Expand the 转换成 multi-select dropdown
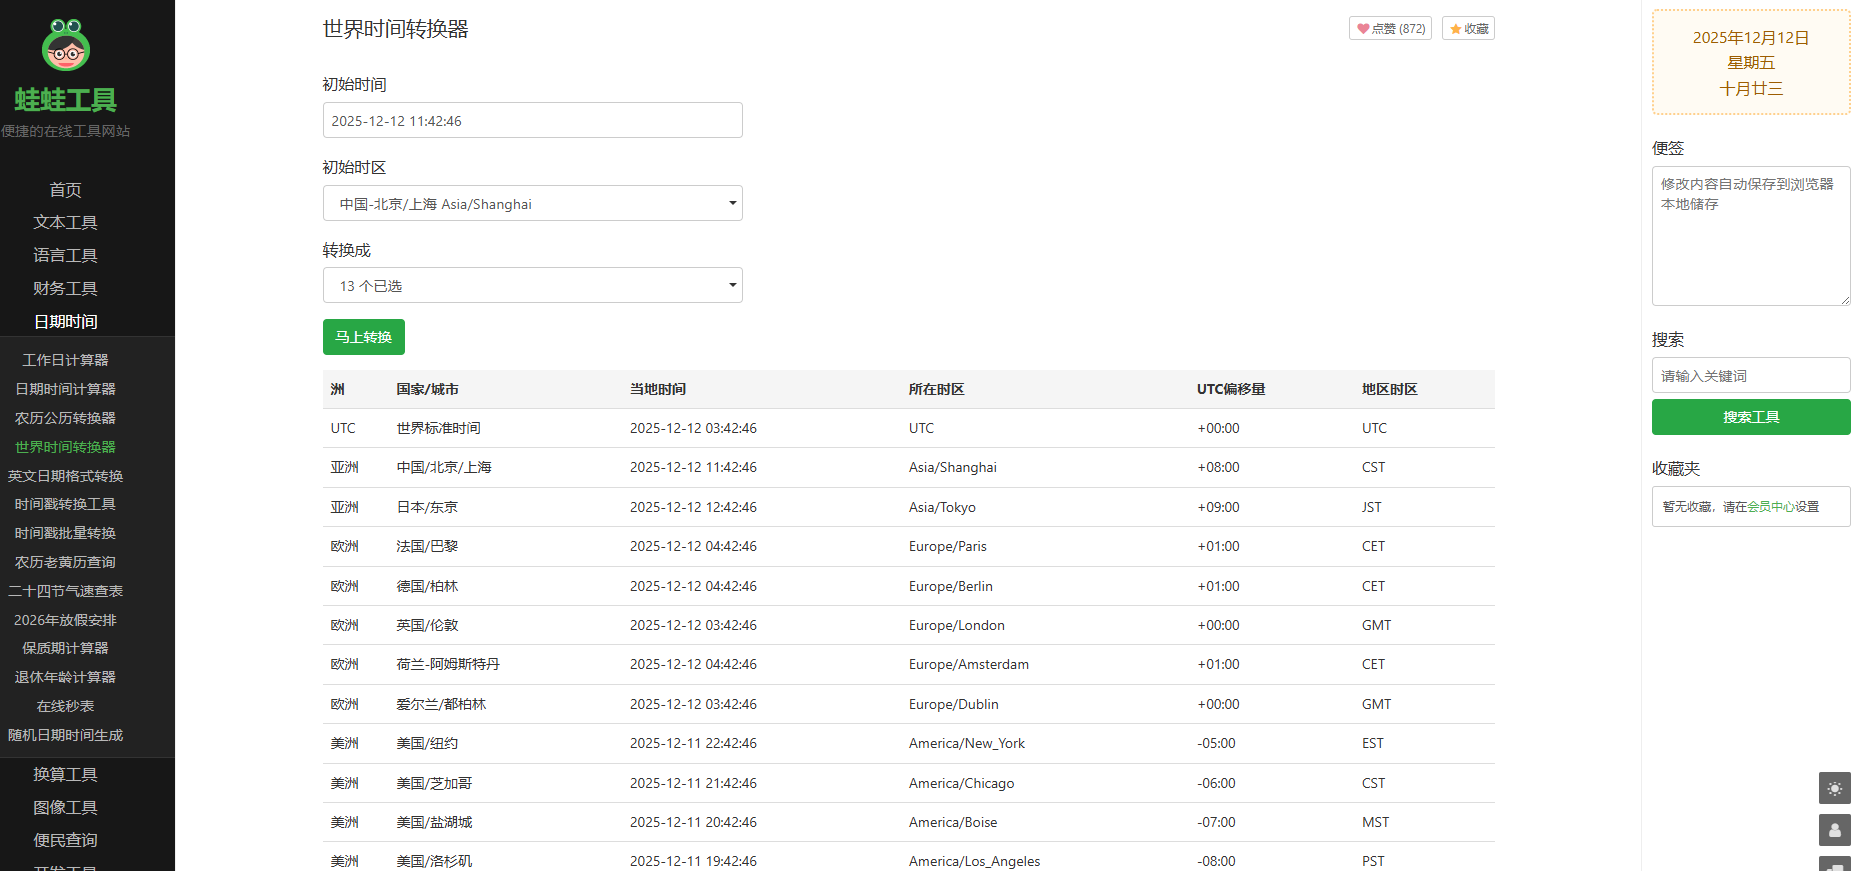The width and height of the screenshot is (1858, 871). [532, 285]
